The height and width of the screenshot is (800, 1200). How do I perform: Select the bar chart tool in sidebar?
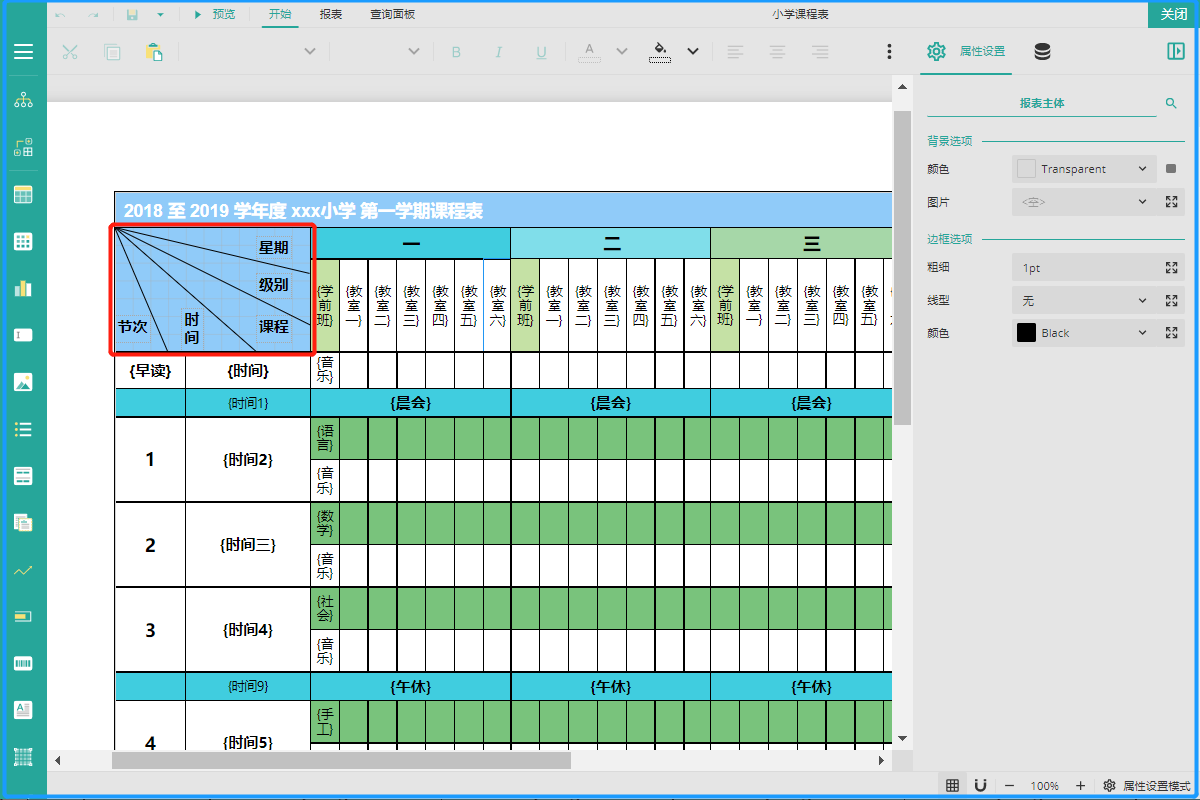(23, 288)
